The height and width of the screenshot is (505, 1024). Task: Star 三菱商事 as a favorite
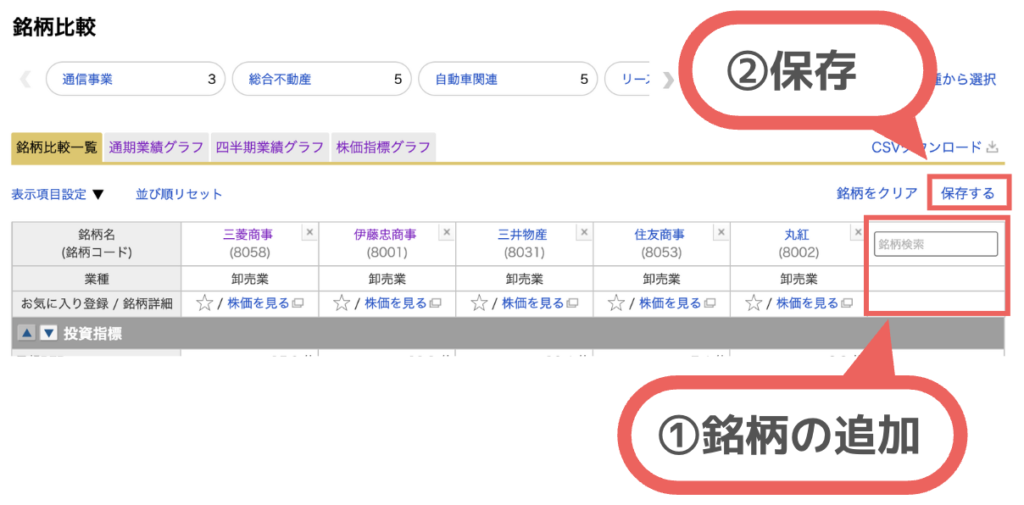[x=204, y=303]
